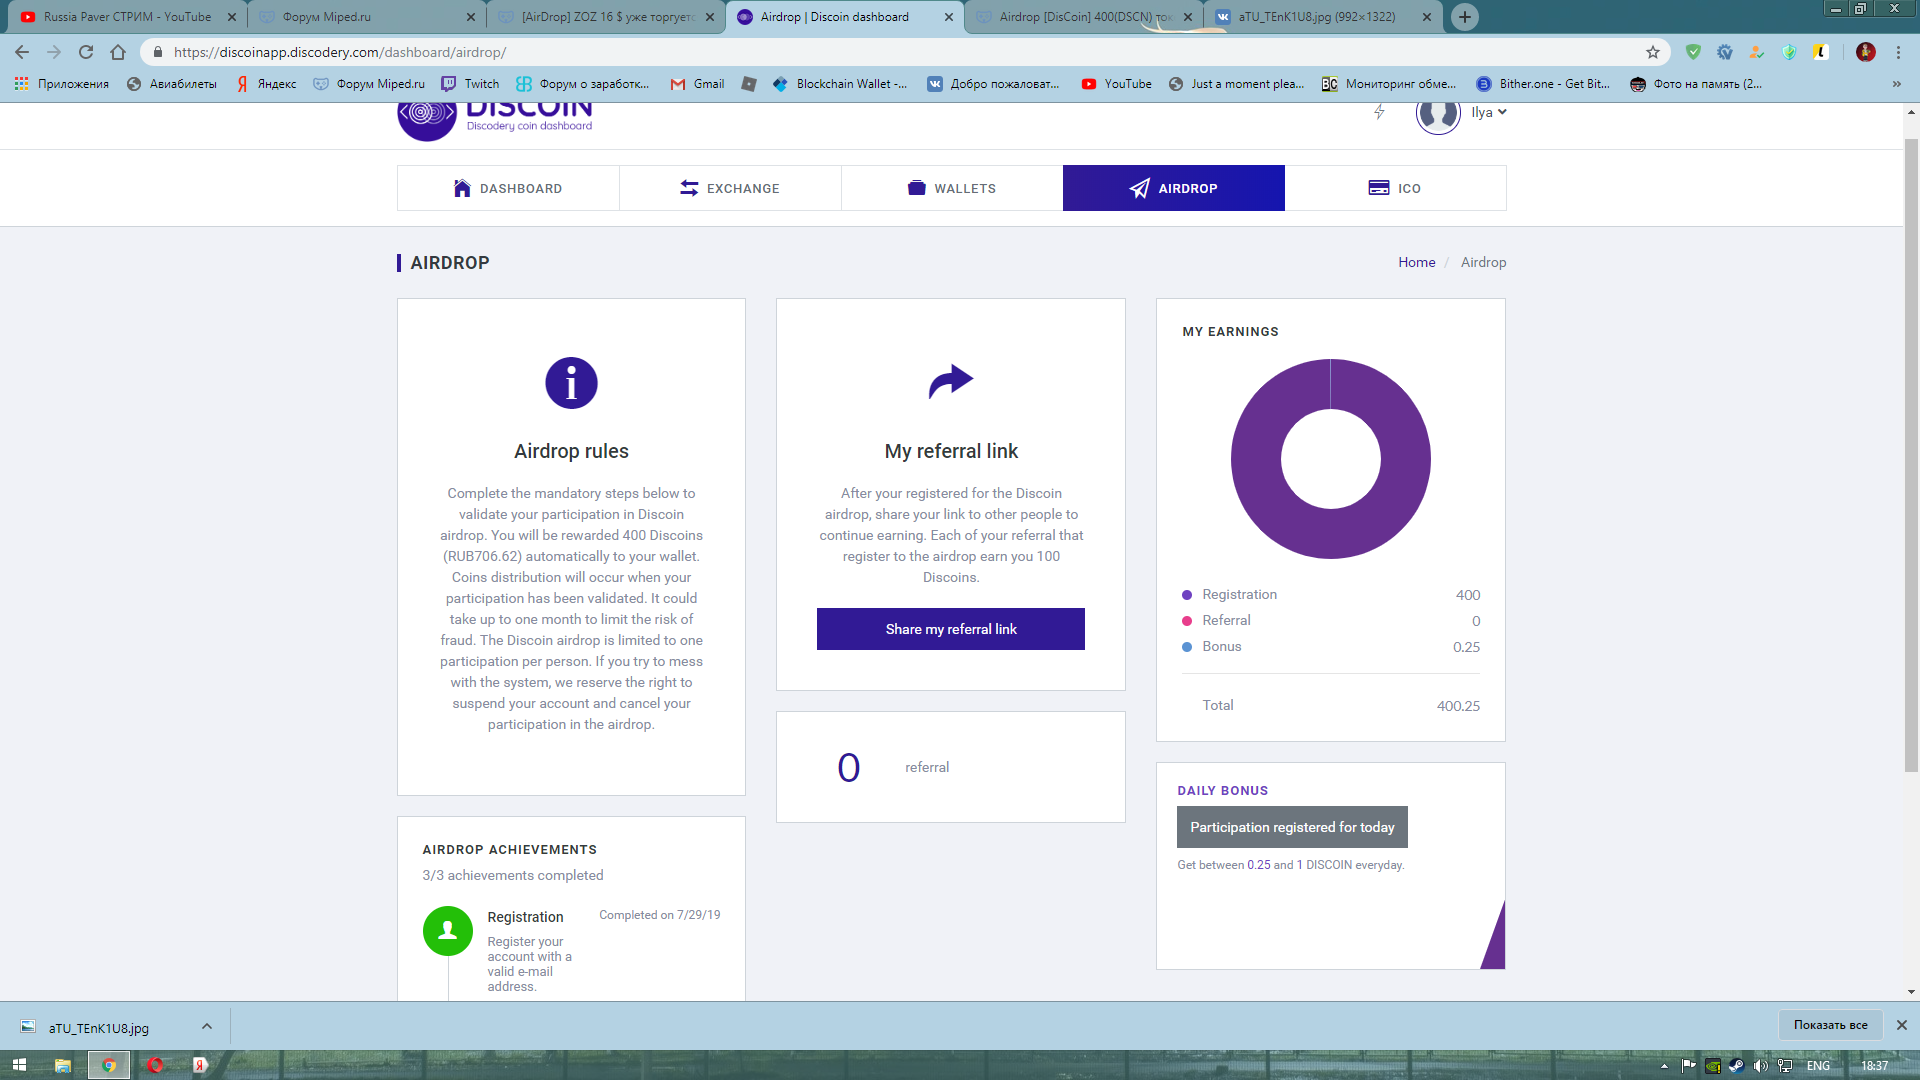Click the Discoin logo icon
Screen dimensions: 1920x1080
coord(427,120)
